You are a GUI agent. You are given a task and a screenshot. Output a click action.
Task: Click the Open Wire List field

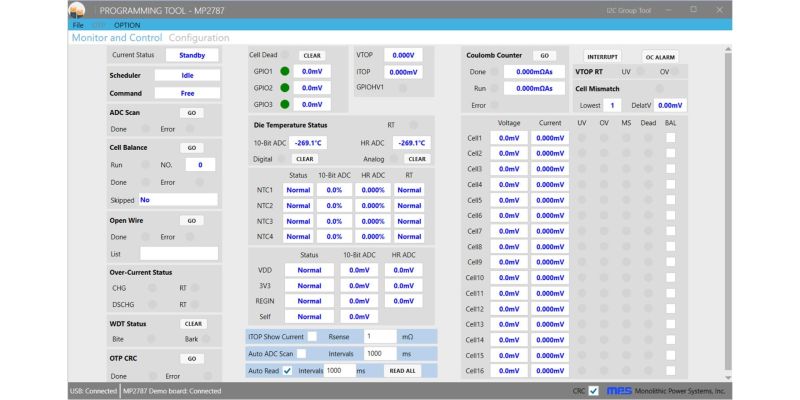click(x=179, y=254)
